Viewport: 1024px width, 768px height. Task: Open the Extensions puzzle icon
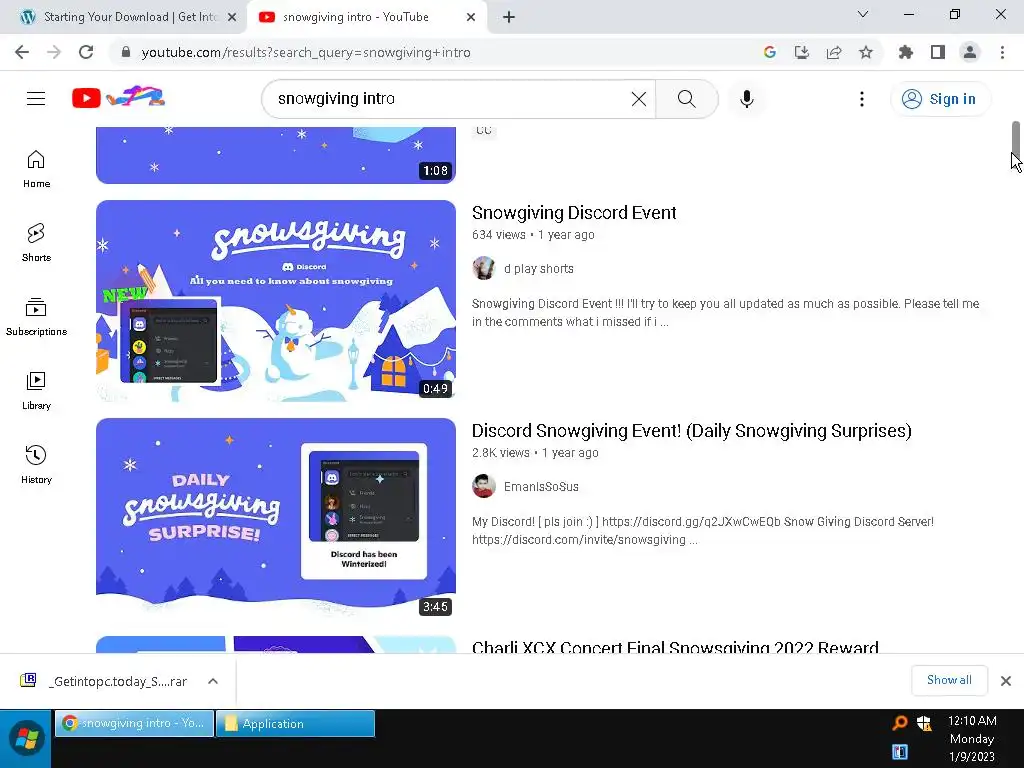(905, 52)
